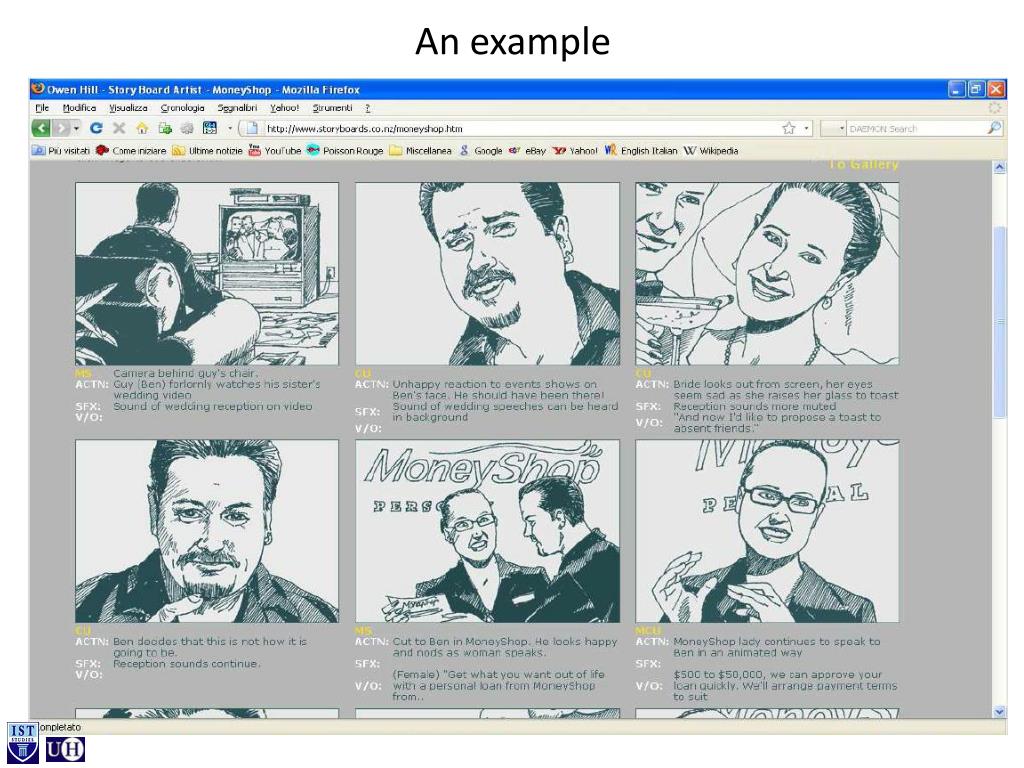Click the To Gallery link
1024x768 pixels.
point(863,165)
